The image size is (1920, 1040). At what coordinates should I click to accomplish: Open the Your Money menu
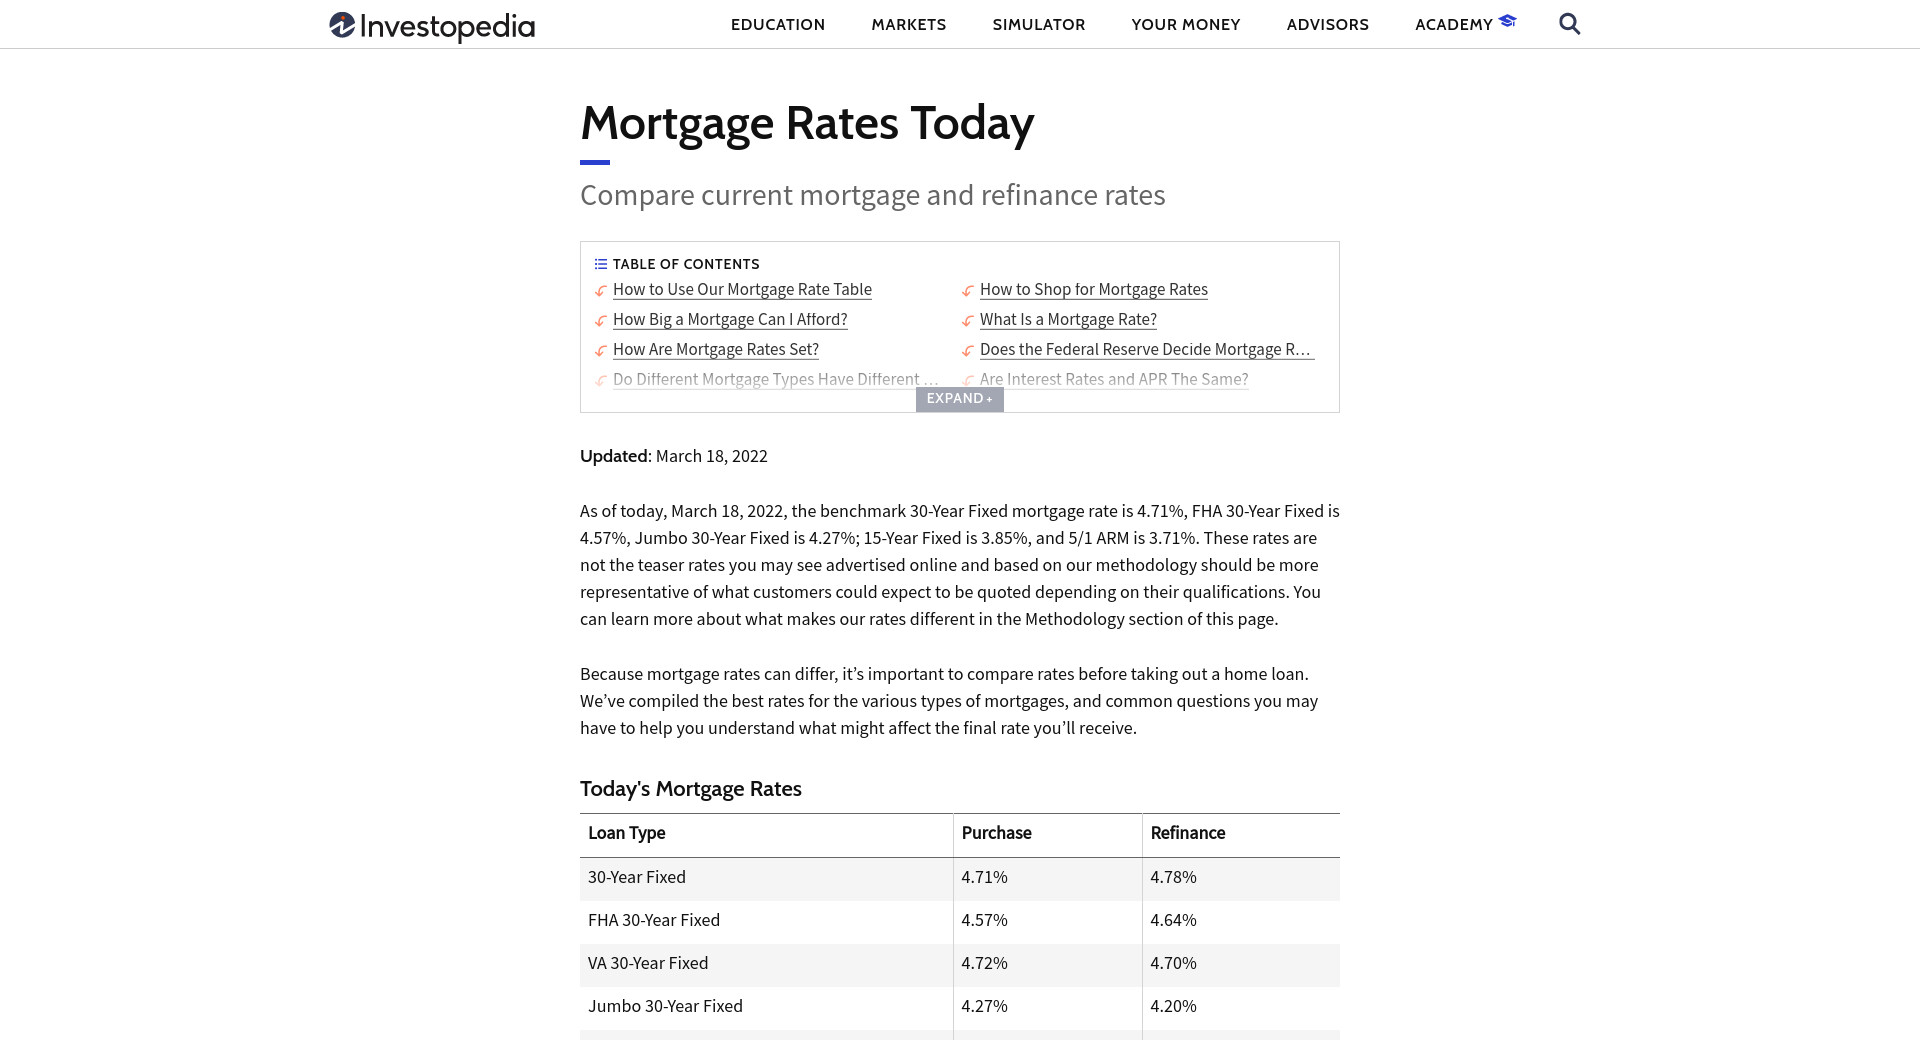tap(1185, 25)
